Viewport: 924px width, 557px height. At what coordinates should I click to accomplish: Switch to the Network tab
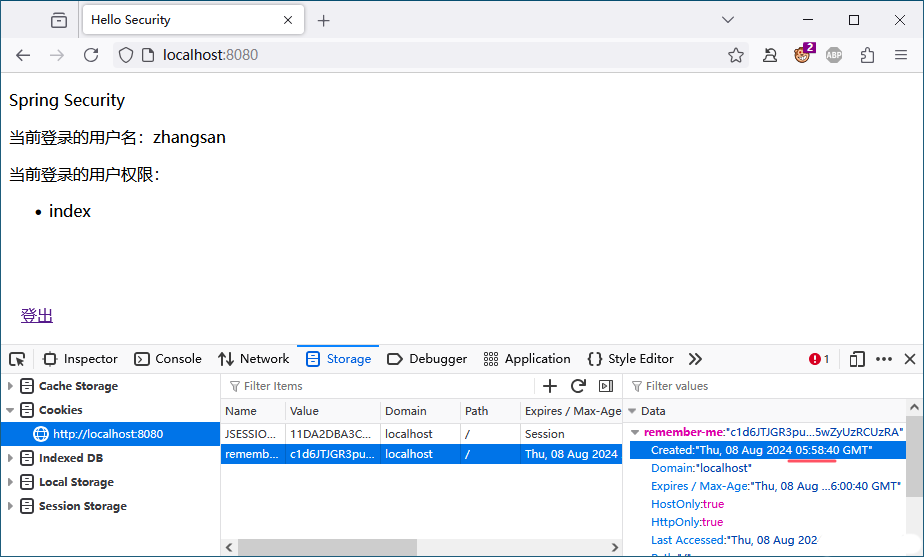click(x=253, y=359)
